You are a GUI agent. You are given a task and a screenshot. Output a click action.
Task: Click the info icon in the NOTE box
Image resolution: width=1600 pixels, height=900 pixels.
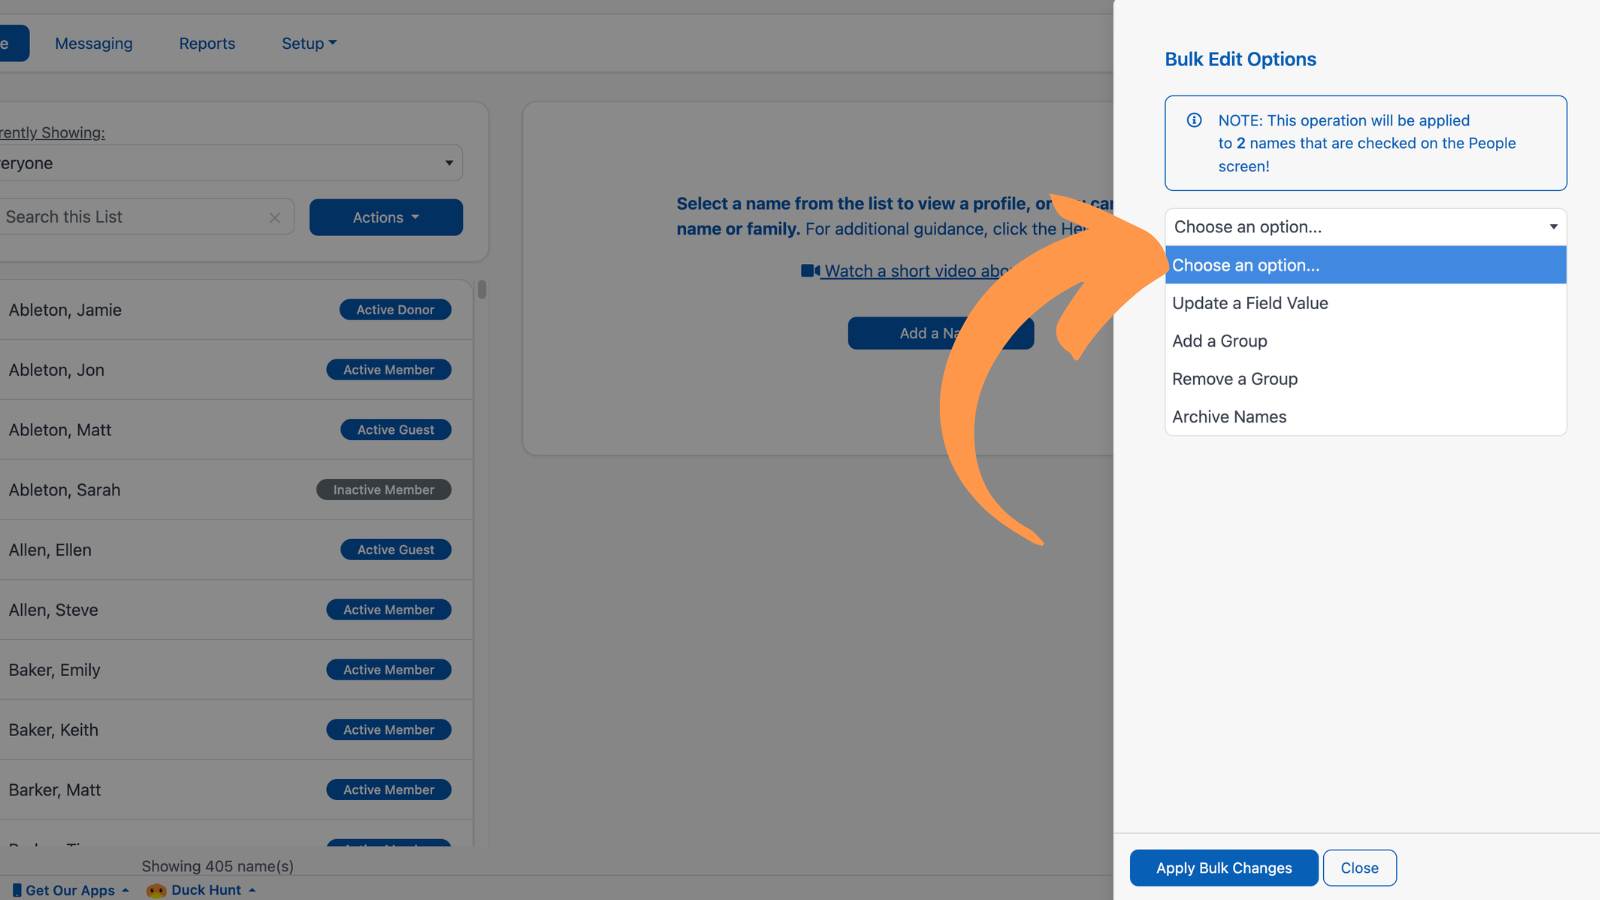pos(1194,120)
